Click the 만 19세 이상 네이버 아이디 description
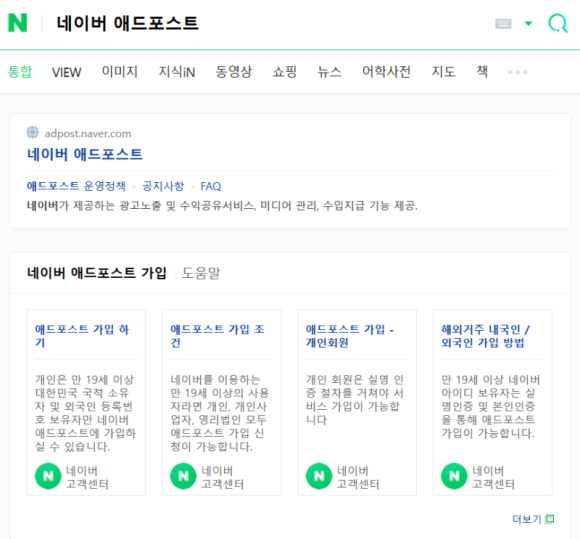 point(490,406)
